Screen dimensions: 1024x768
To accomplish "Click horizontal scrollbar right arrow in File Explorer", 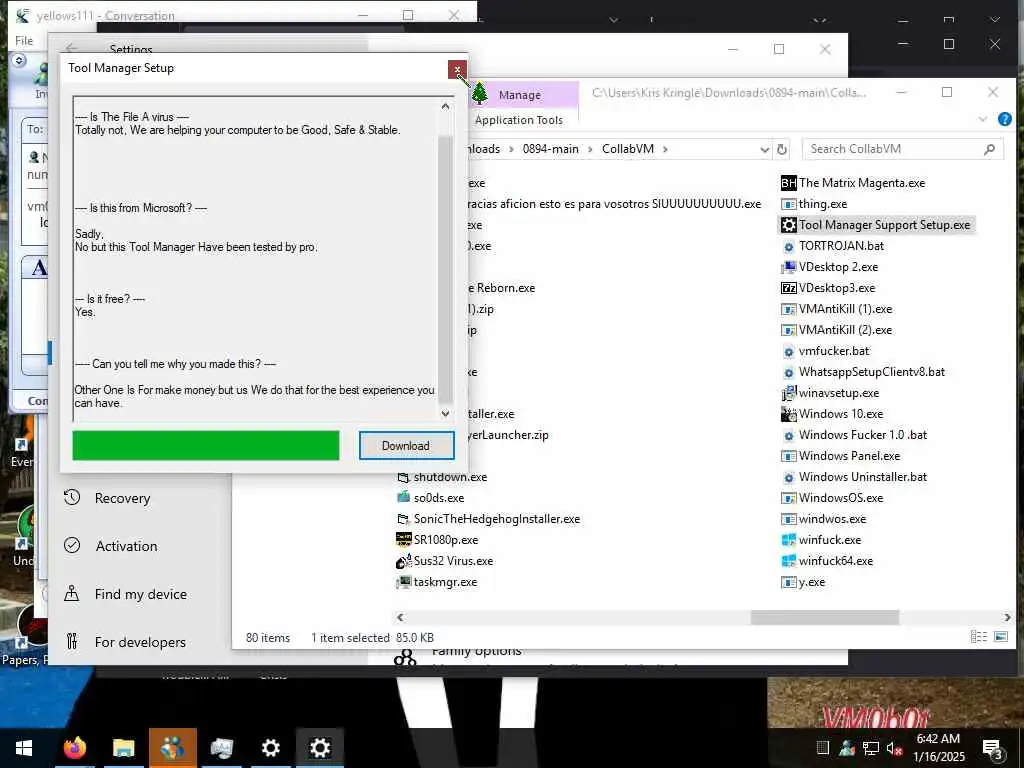I will (x=1007, y=617).
